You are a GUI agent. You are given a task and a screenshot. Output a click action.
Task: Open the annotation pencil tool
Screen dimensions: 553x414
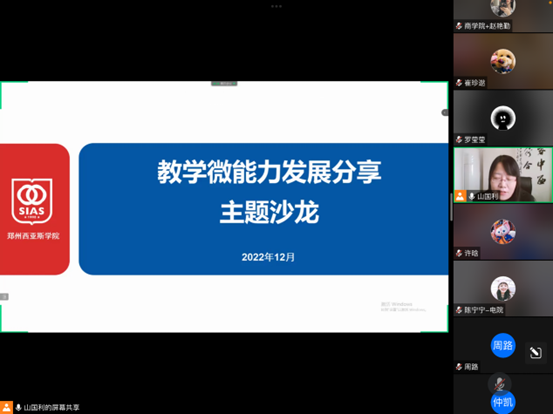click(x=535, y=352)
